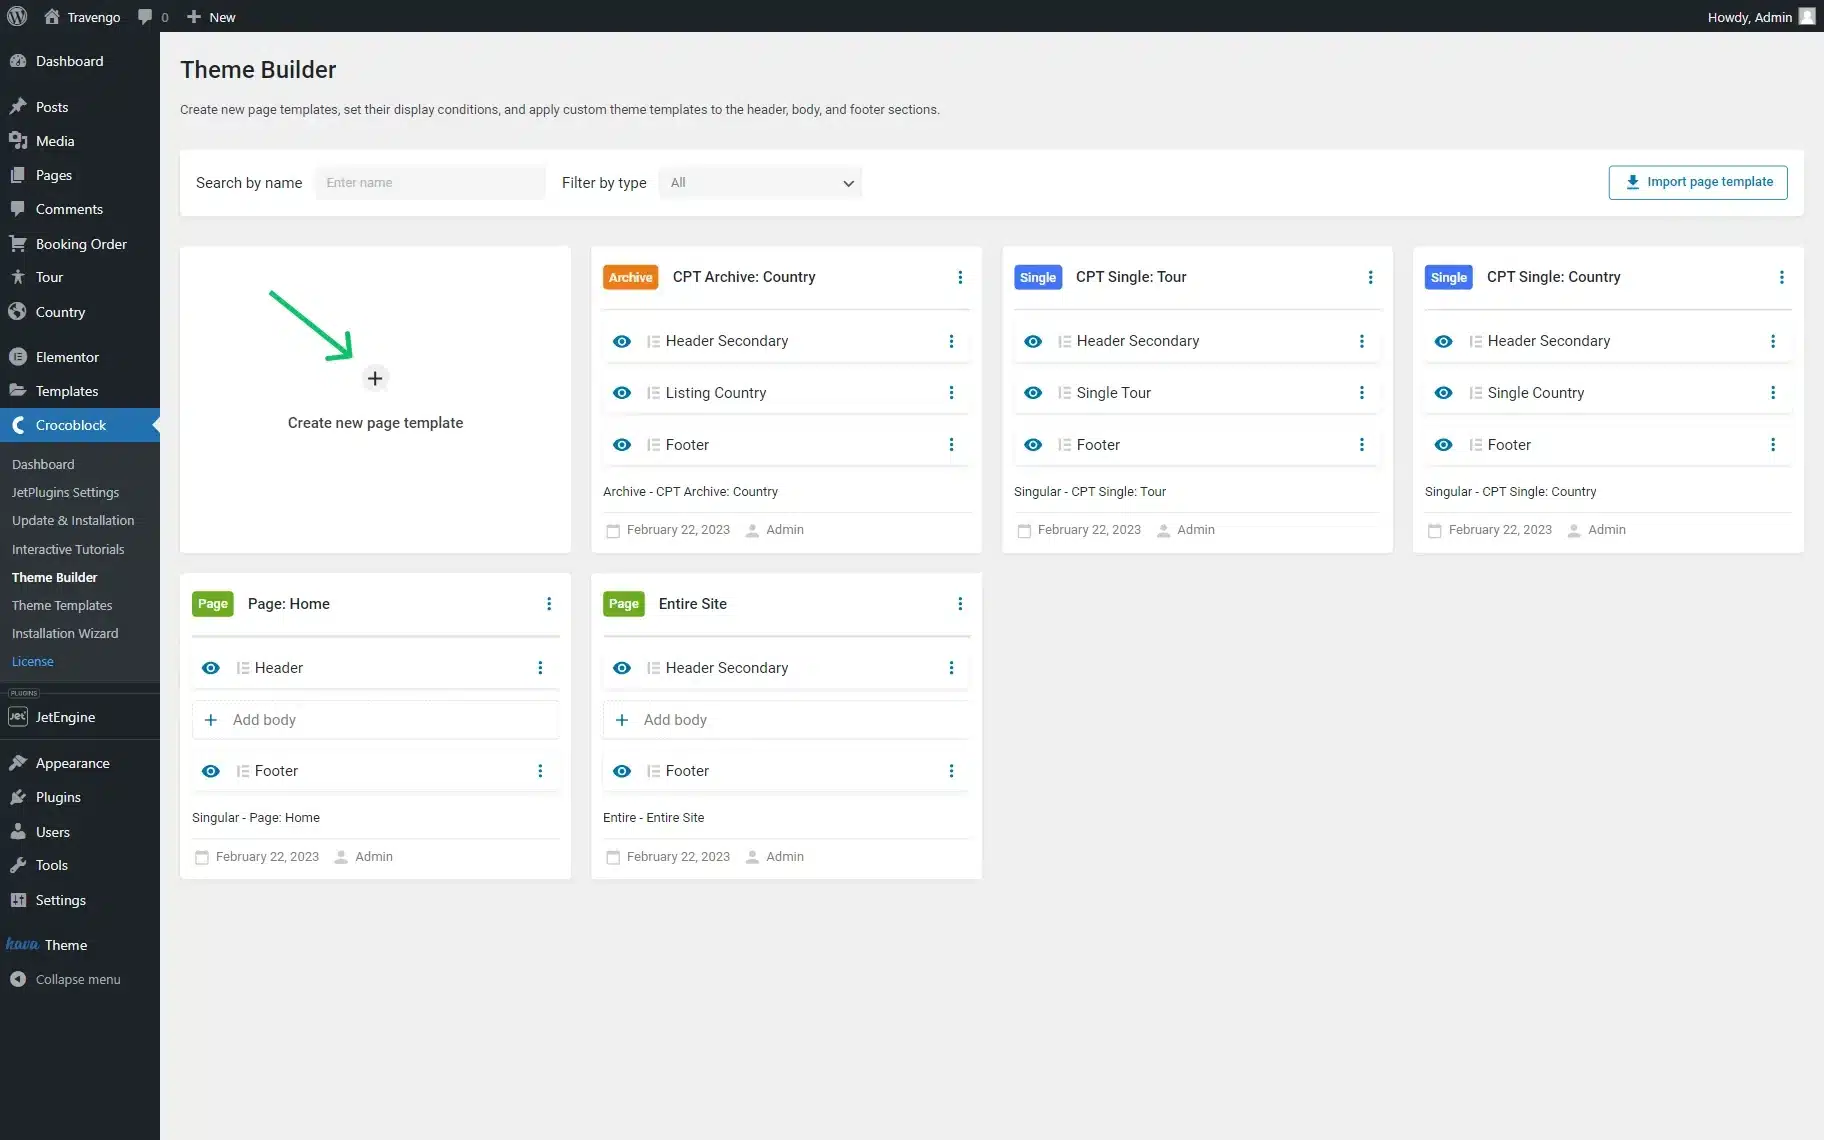Open the Posts menu item
This screenshot has height=1140, width=1824.
point(80,107)
